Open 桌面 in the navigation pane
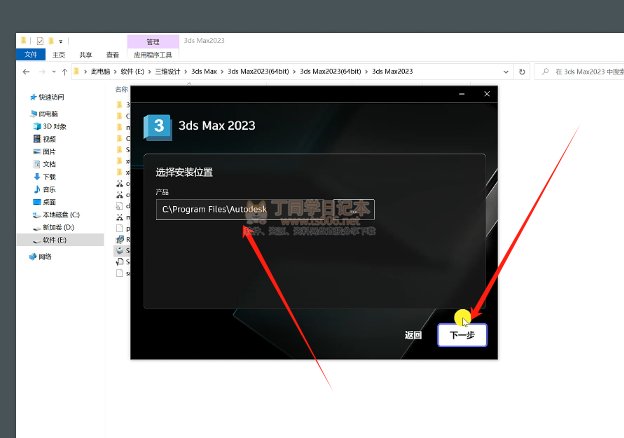The height and width of the screenshot is (438, 624). (49, 202)
